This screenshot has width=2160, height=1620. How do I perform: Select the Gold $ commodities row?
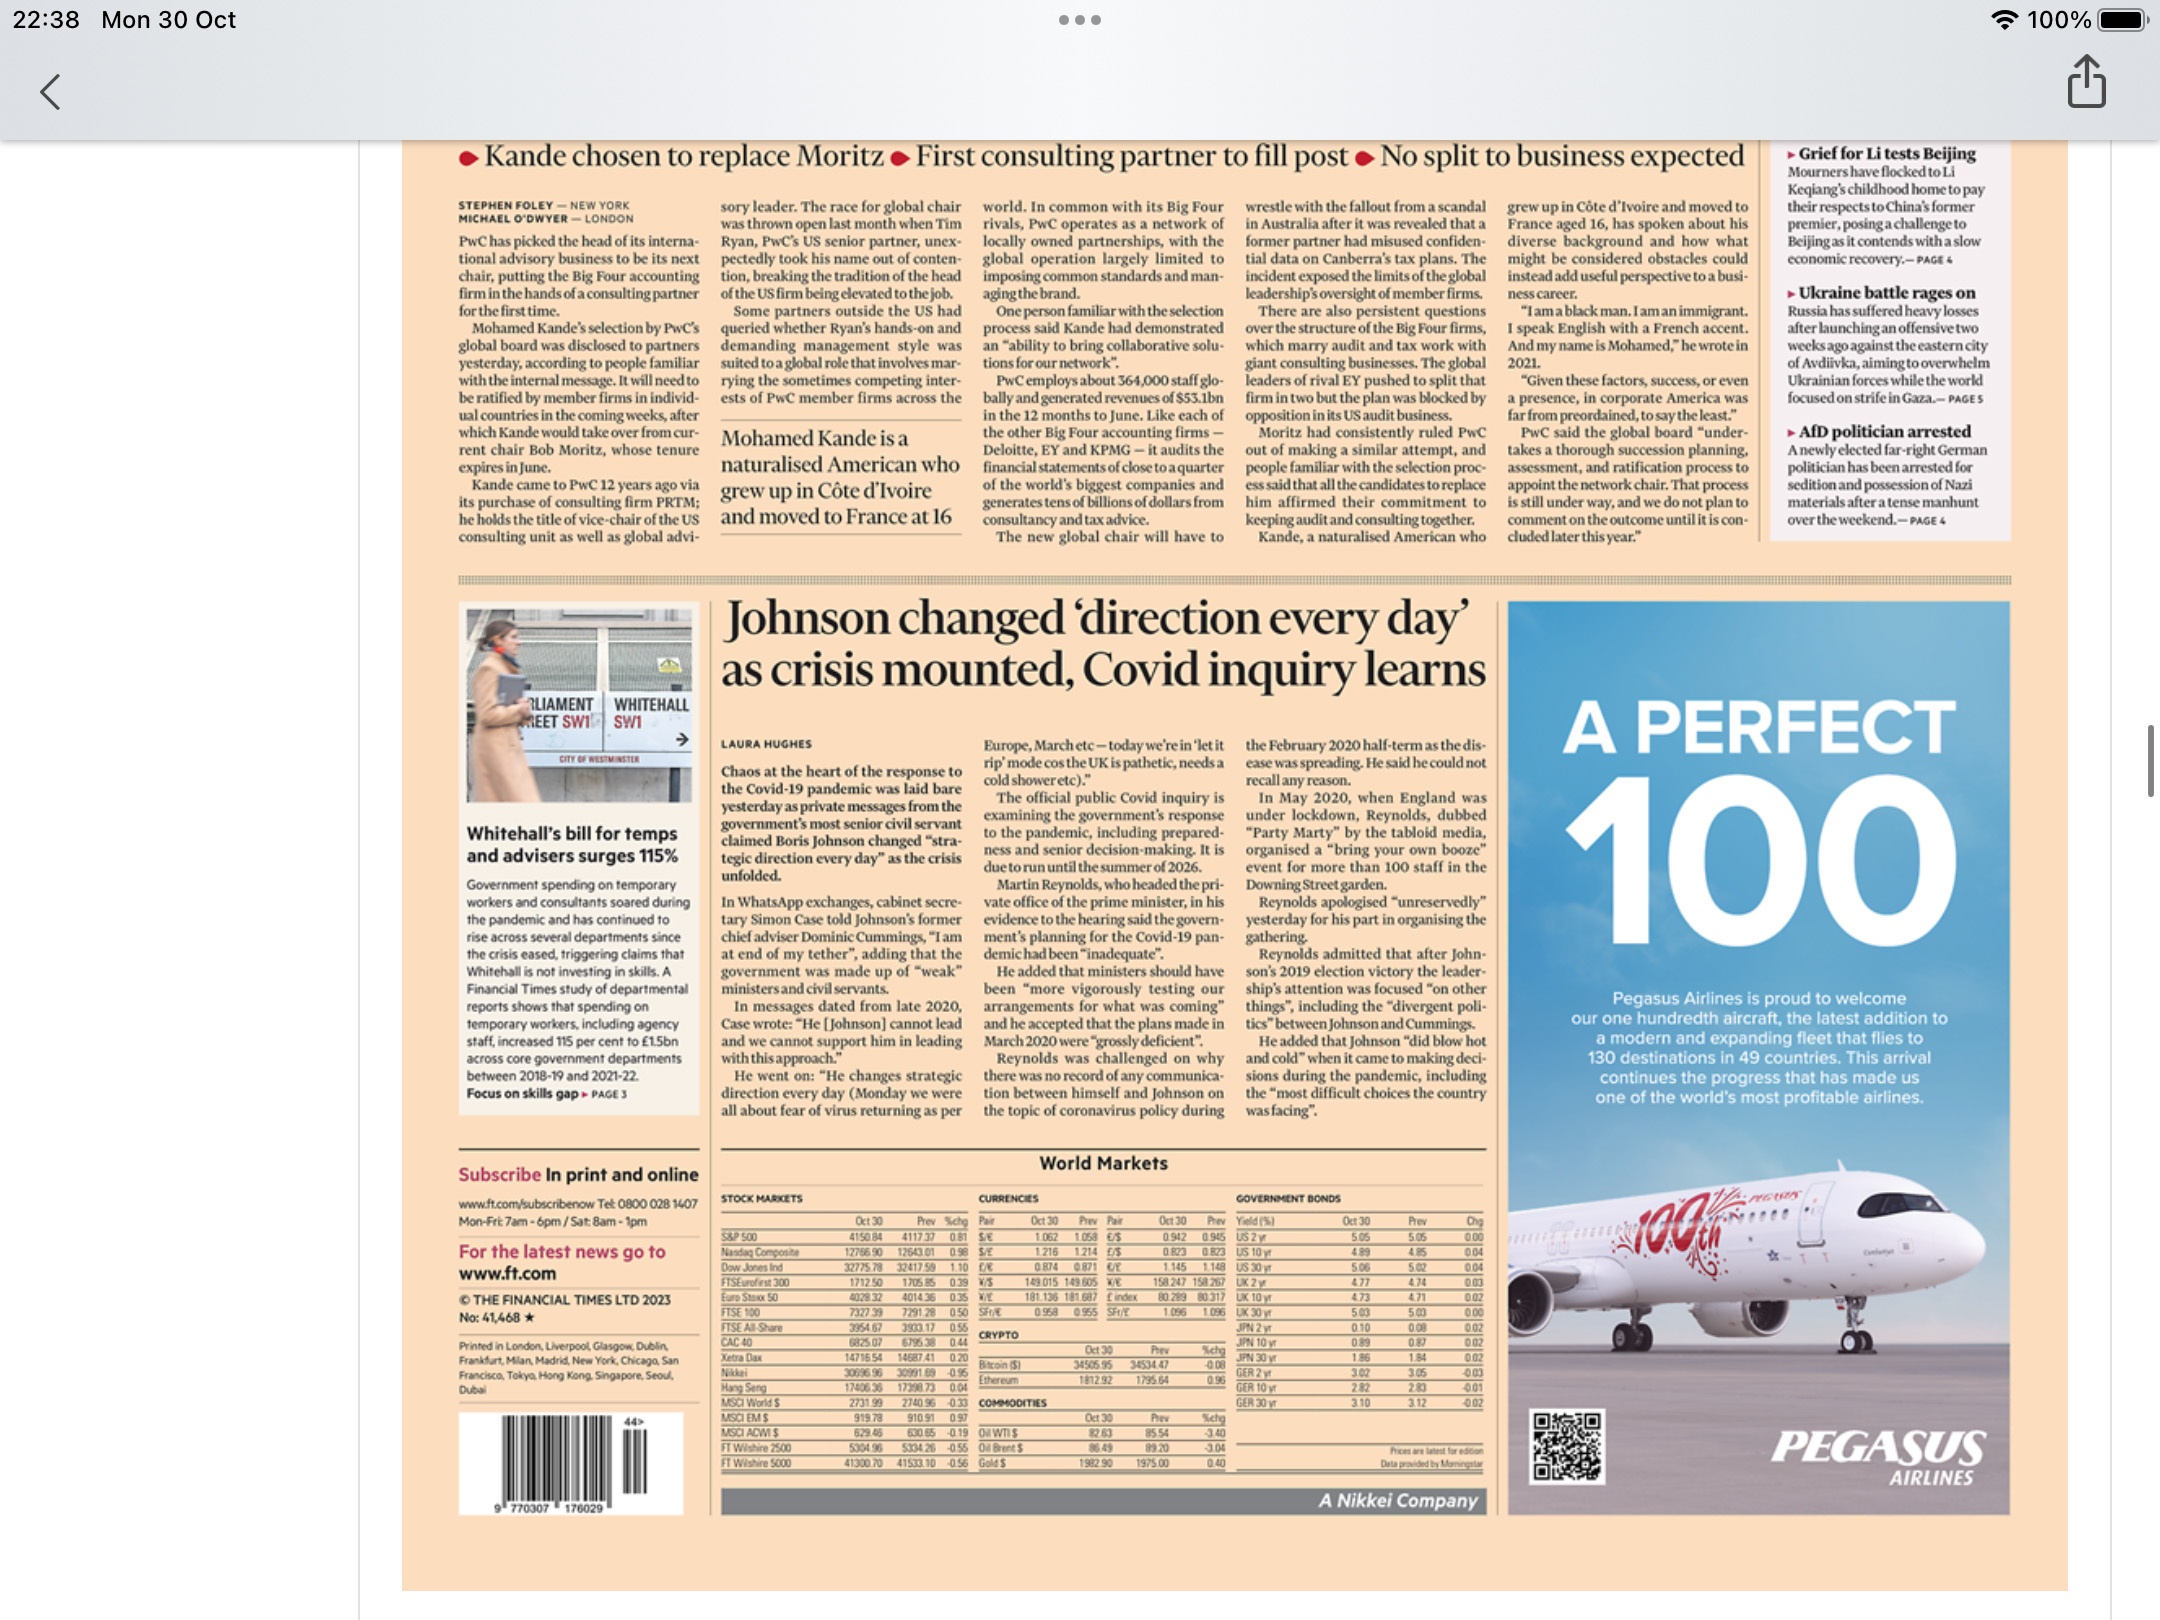(x=1102, y=1463)
